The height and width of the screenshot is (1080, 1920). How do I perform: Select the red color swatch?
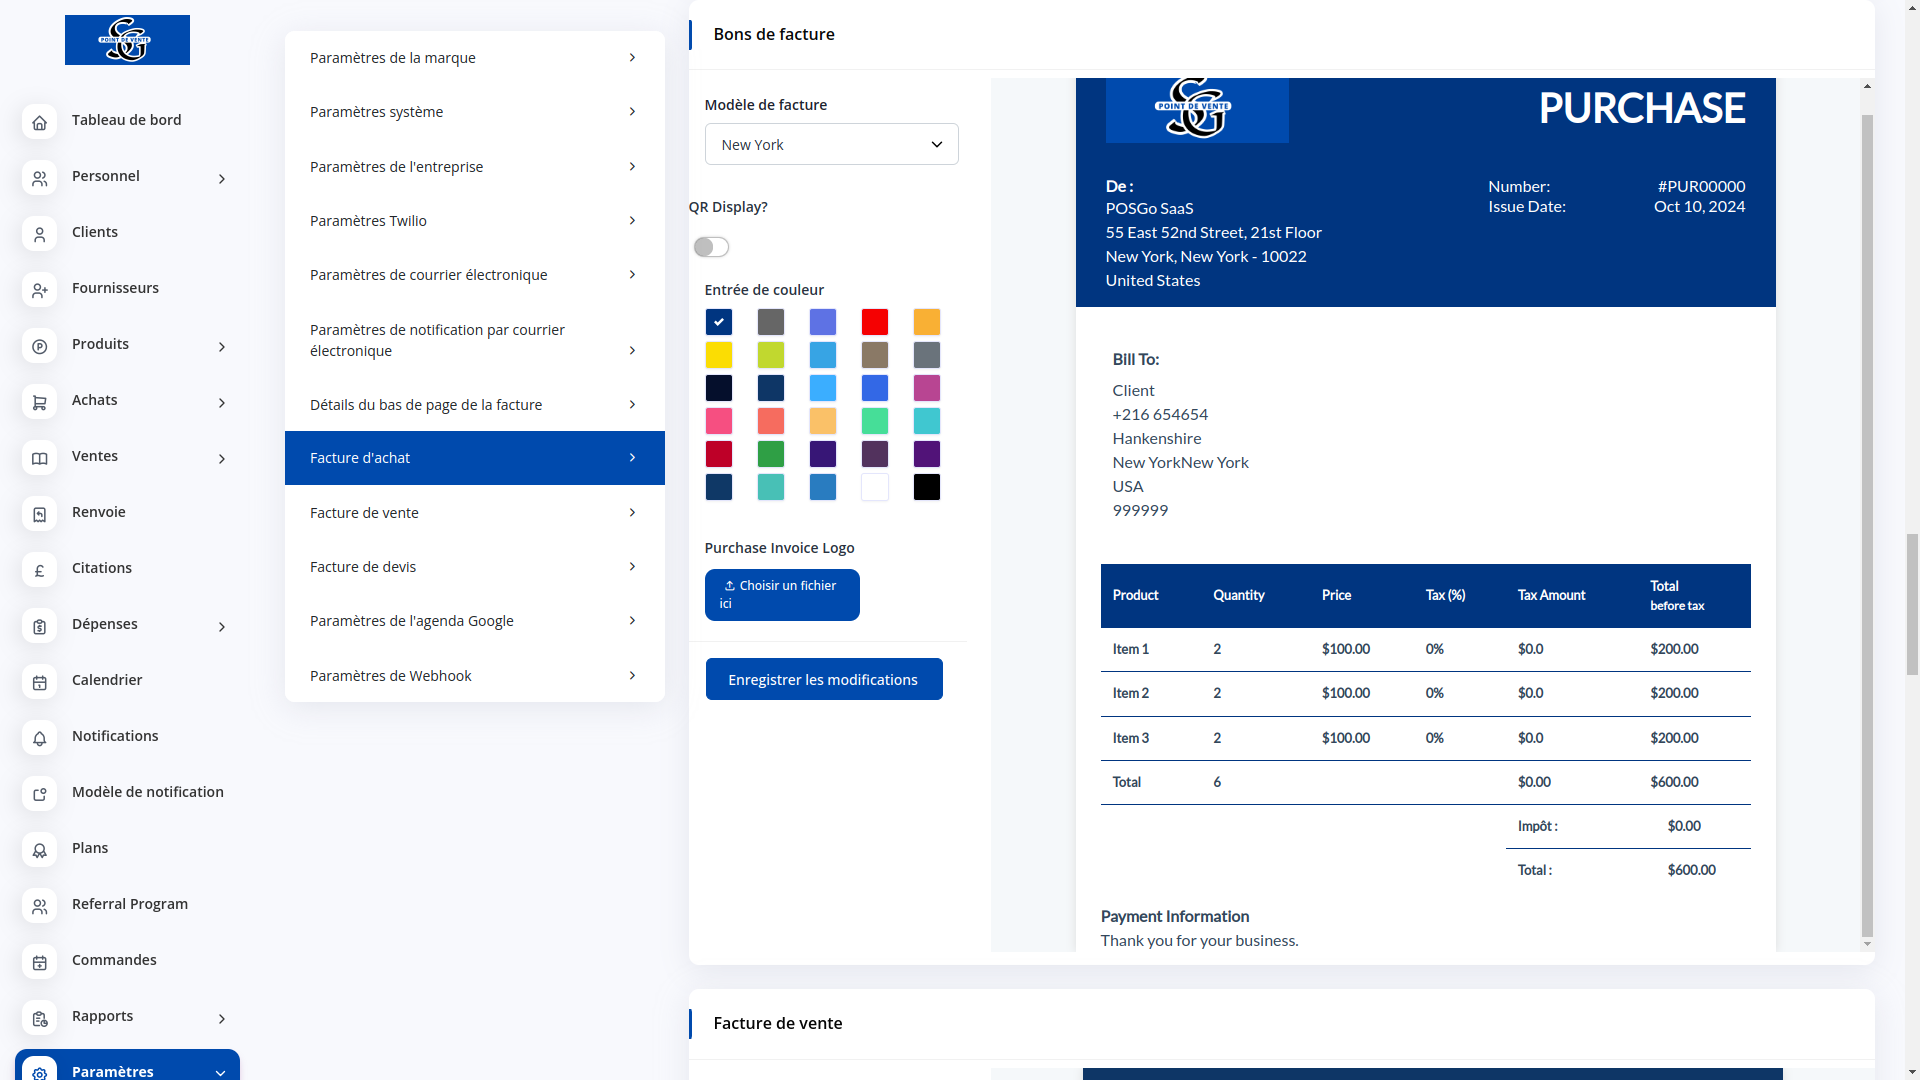874,322
